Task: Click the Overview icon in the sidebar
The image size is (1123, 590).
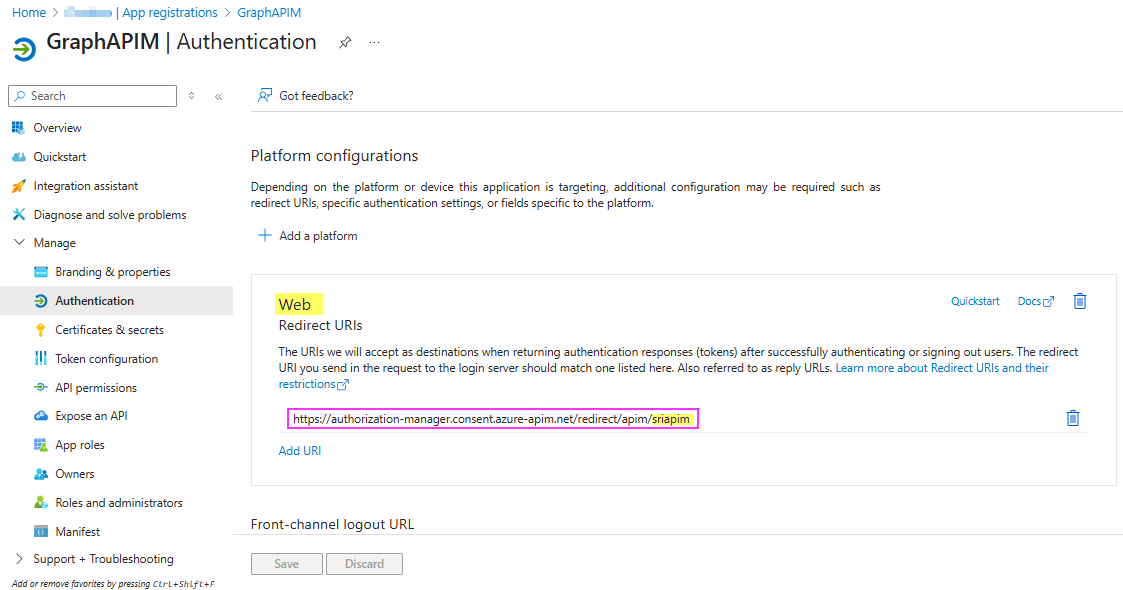Action: pos(19,127)
